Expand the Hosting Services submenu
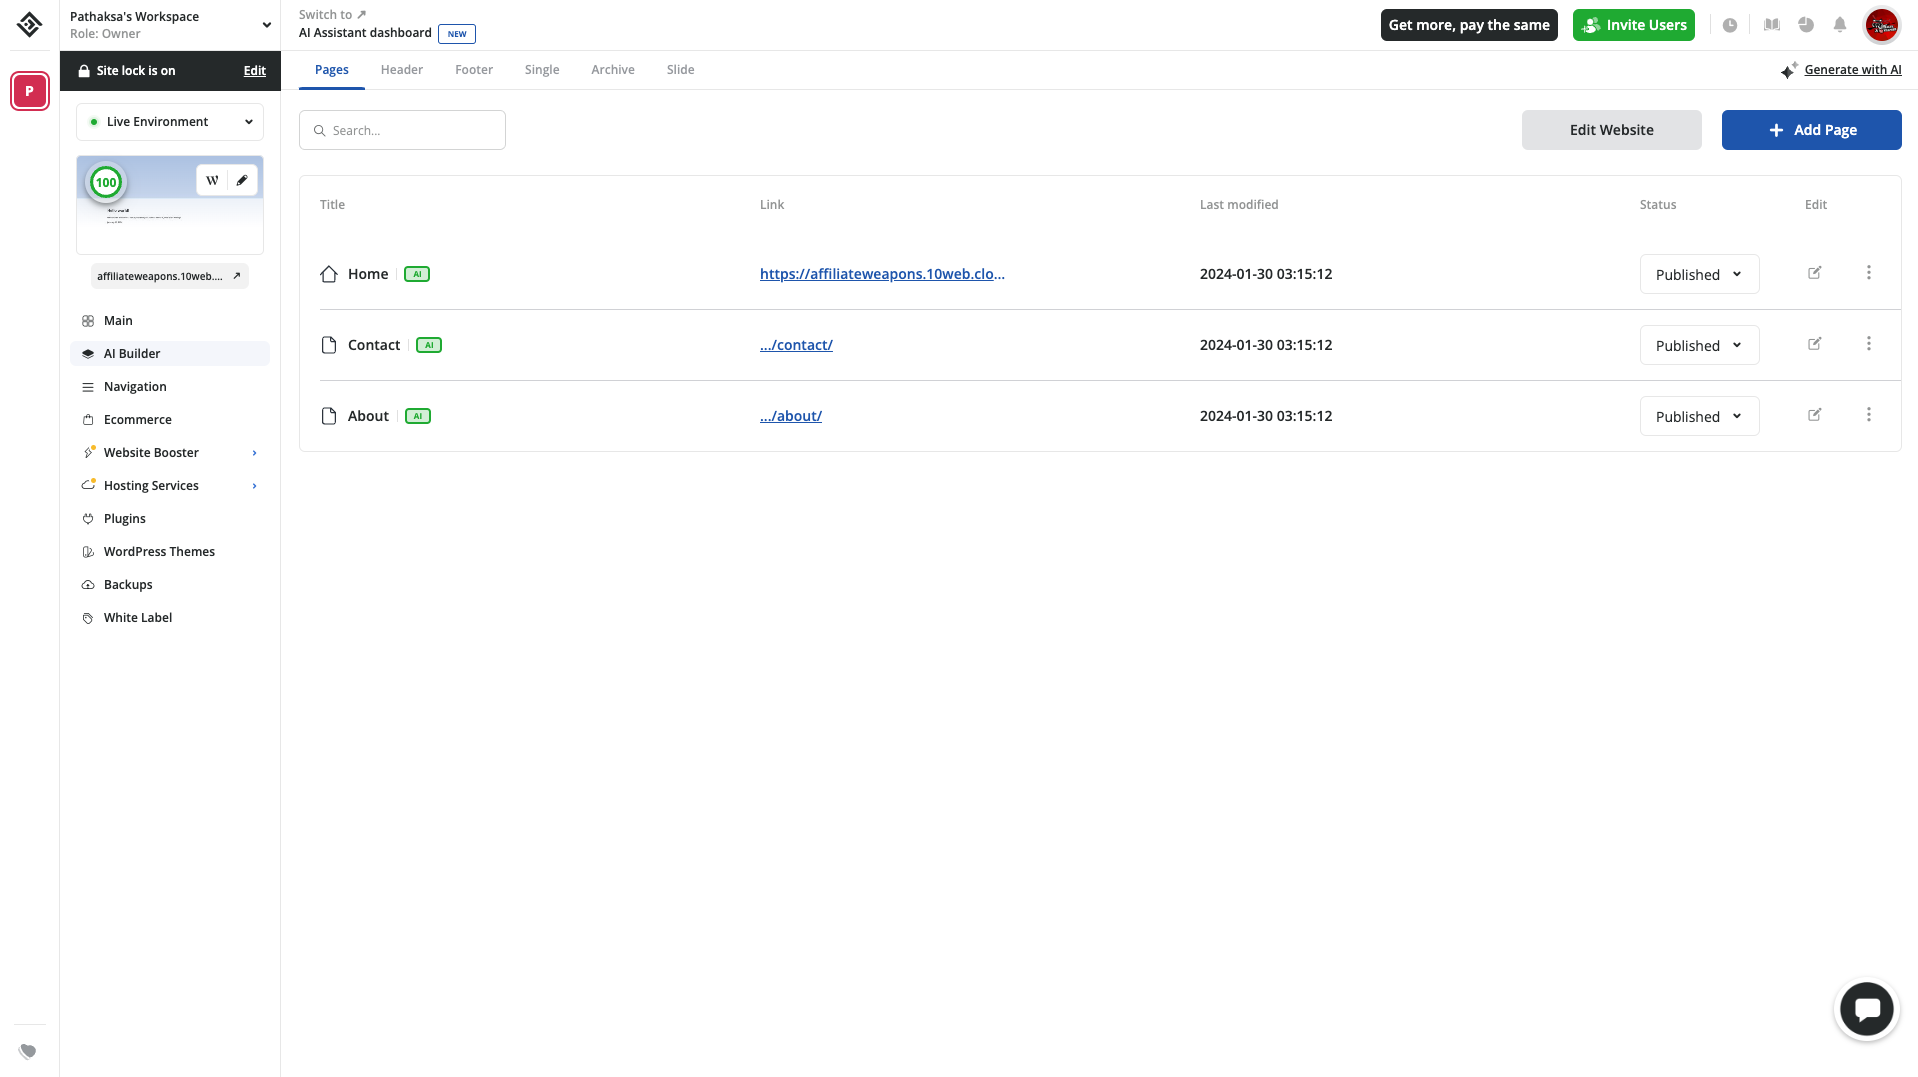The width and height of the screenshot is (1918, 1077). (x=151, y=485)
